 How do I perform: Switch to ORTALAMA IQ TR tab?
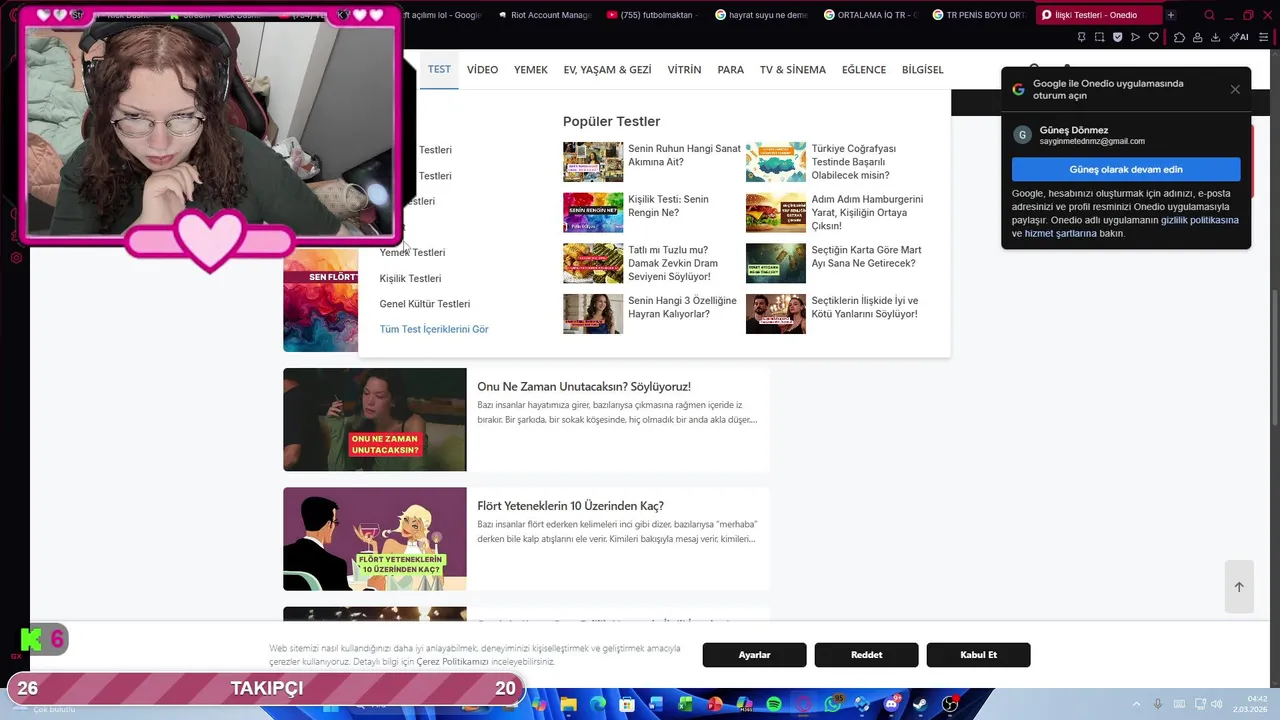point(868,15)
